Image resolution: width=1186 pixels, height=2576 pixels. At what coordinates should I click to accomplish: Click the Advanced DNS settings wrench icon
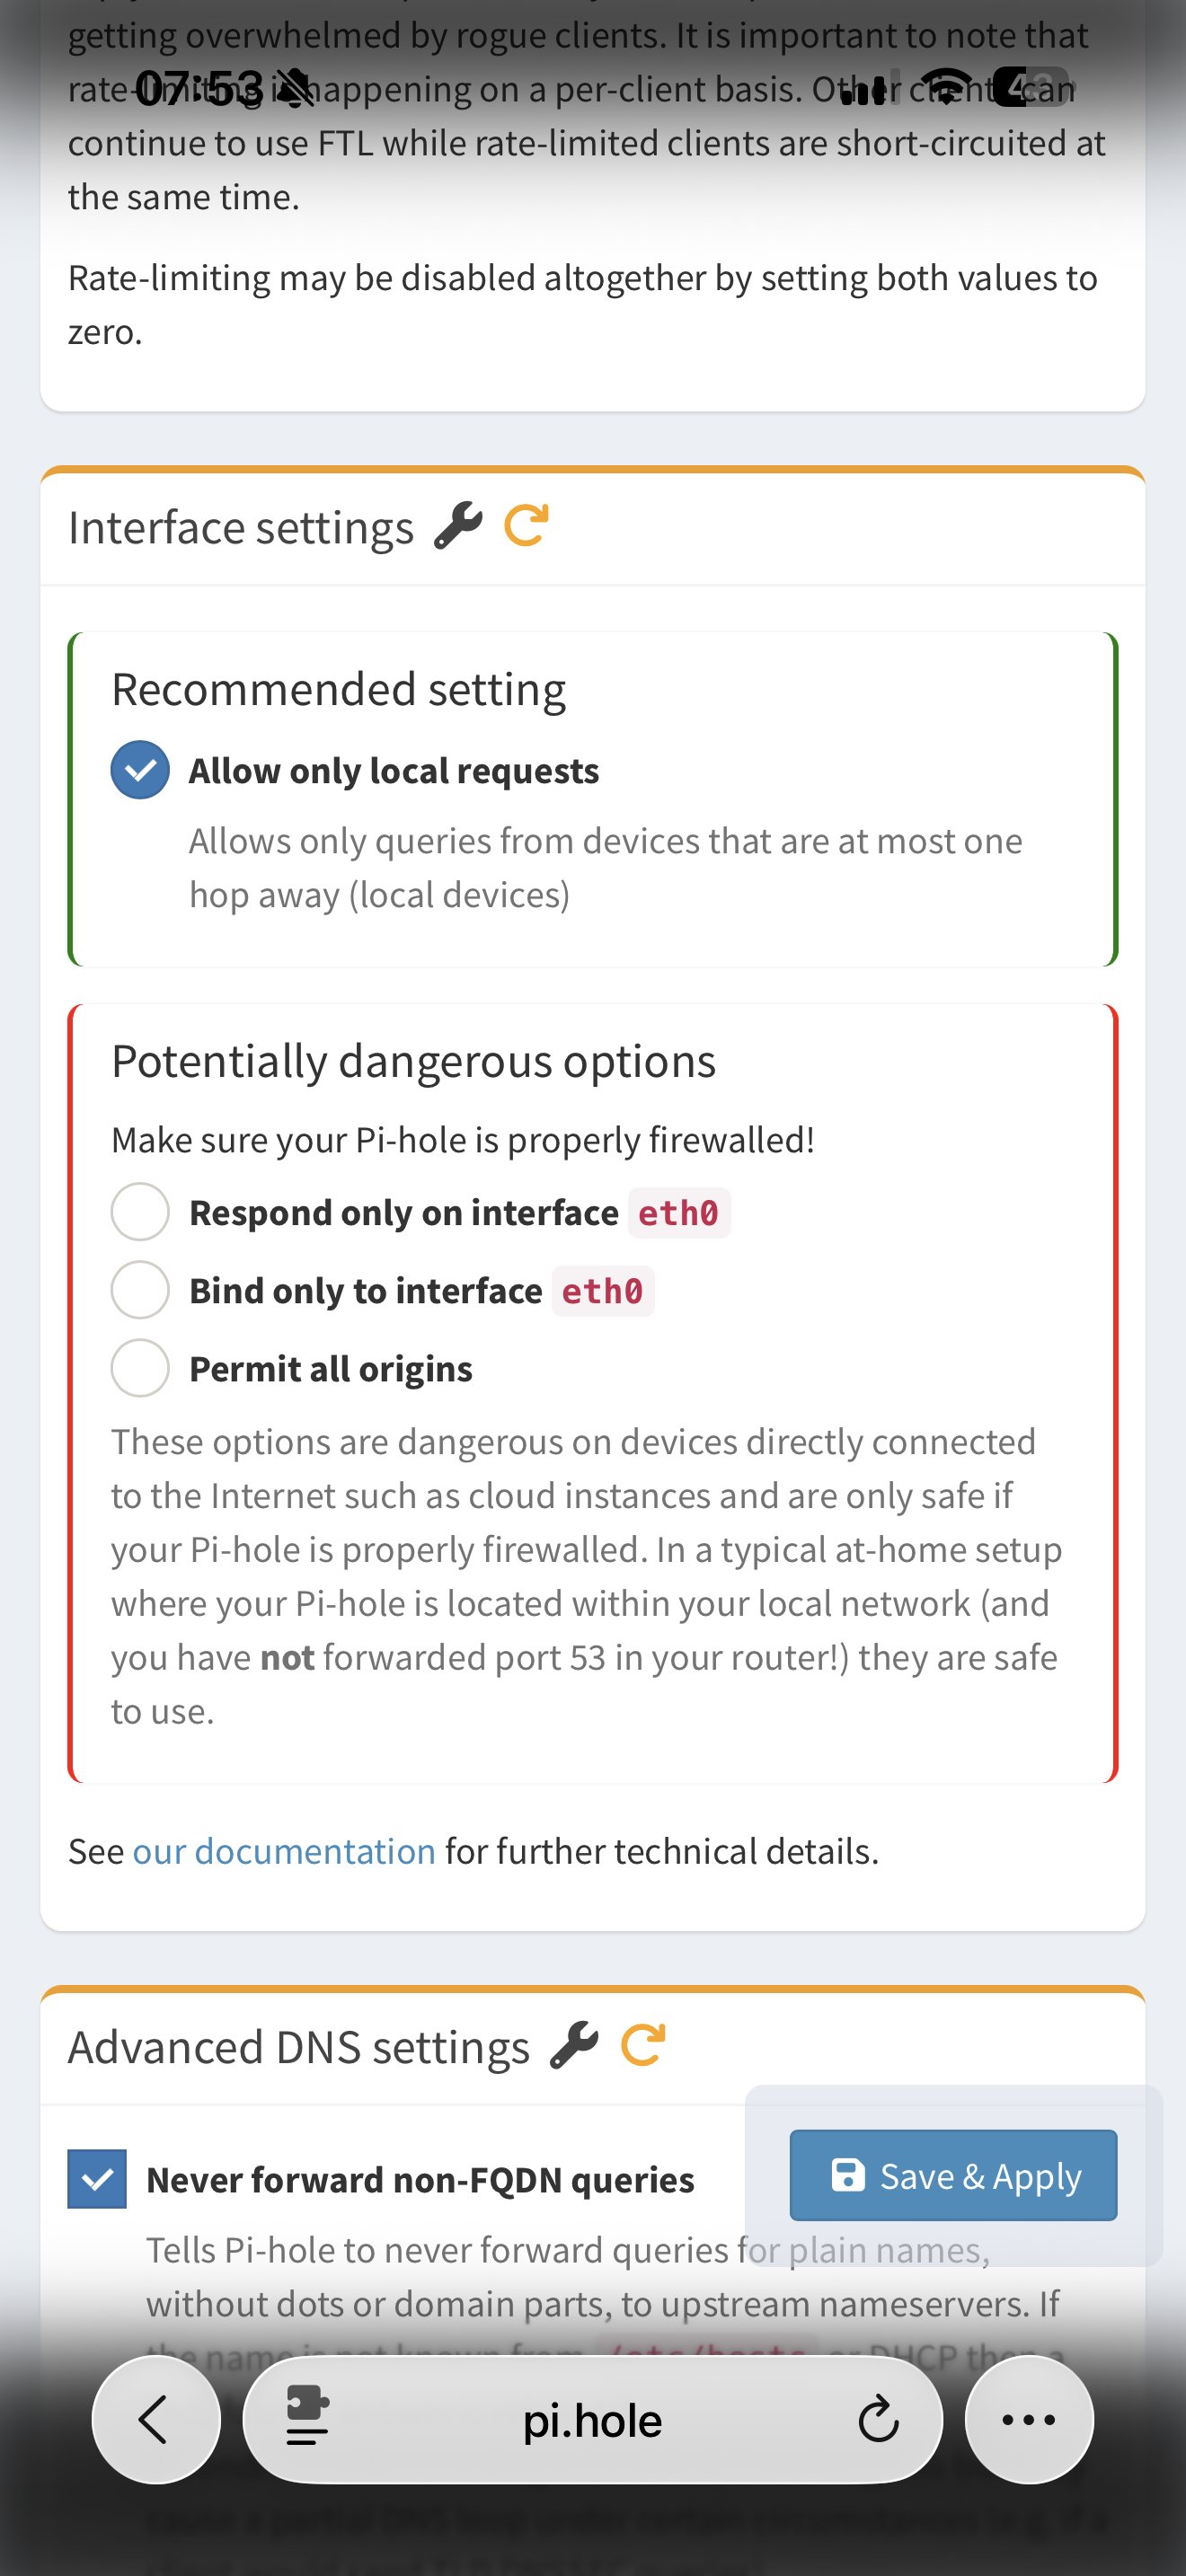(574, 2045)
